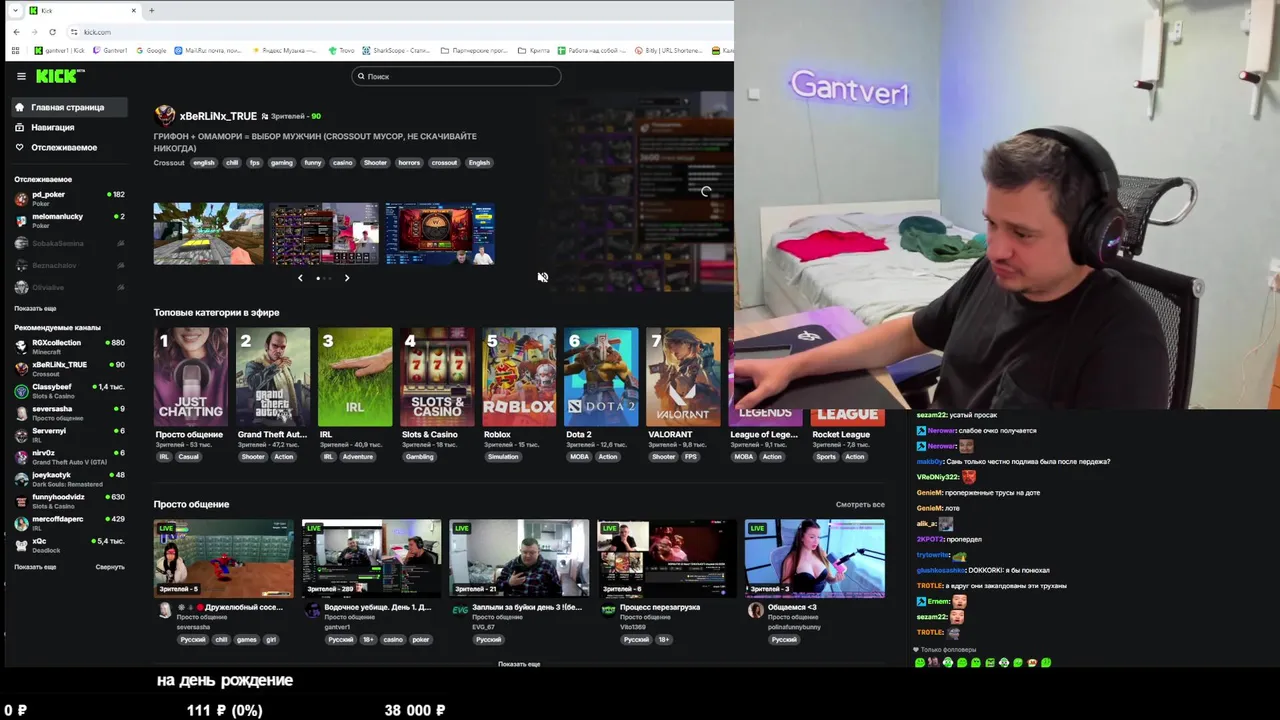The image size is (1280, 720).
Task: Open the apps grid in bookmarks bar
Action: tap(16, 50)
